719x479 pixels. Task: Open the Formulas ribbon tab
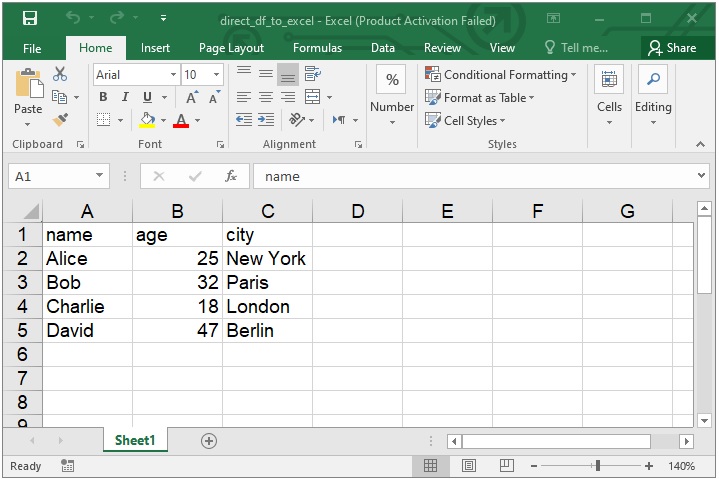[x=317, y=48]
